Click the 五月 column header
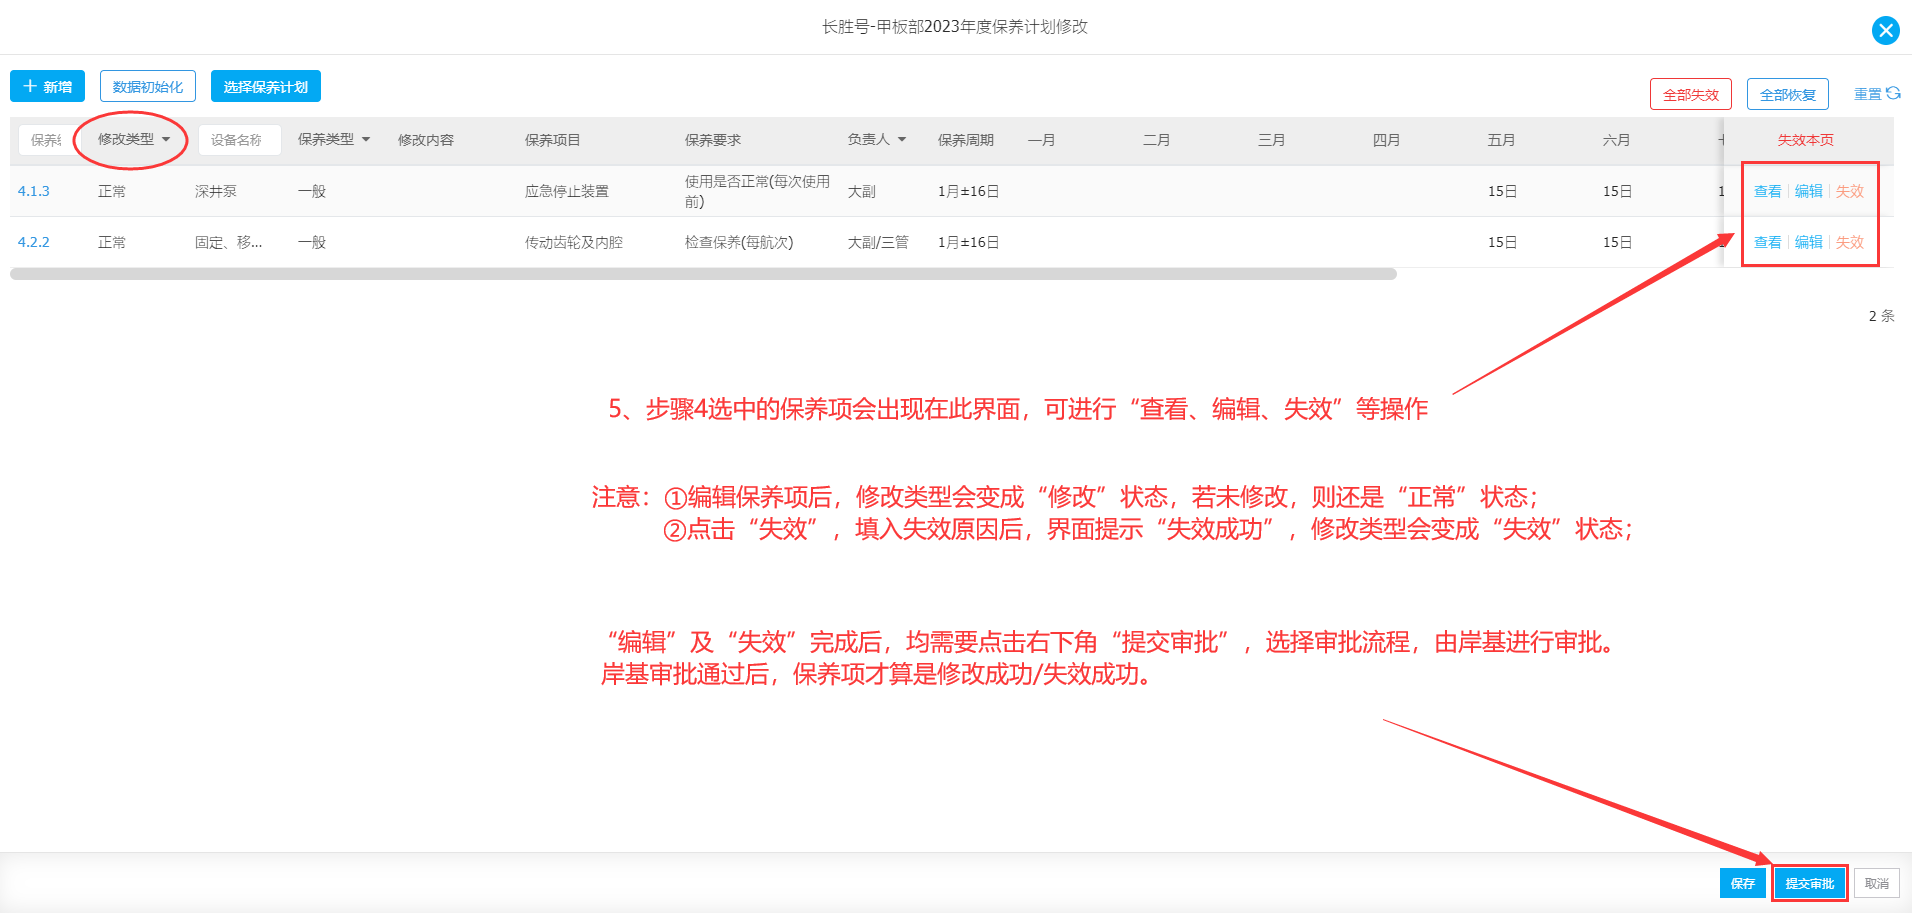 click(x=1501, y=140)
